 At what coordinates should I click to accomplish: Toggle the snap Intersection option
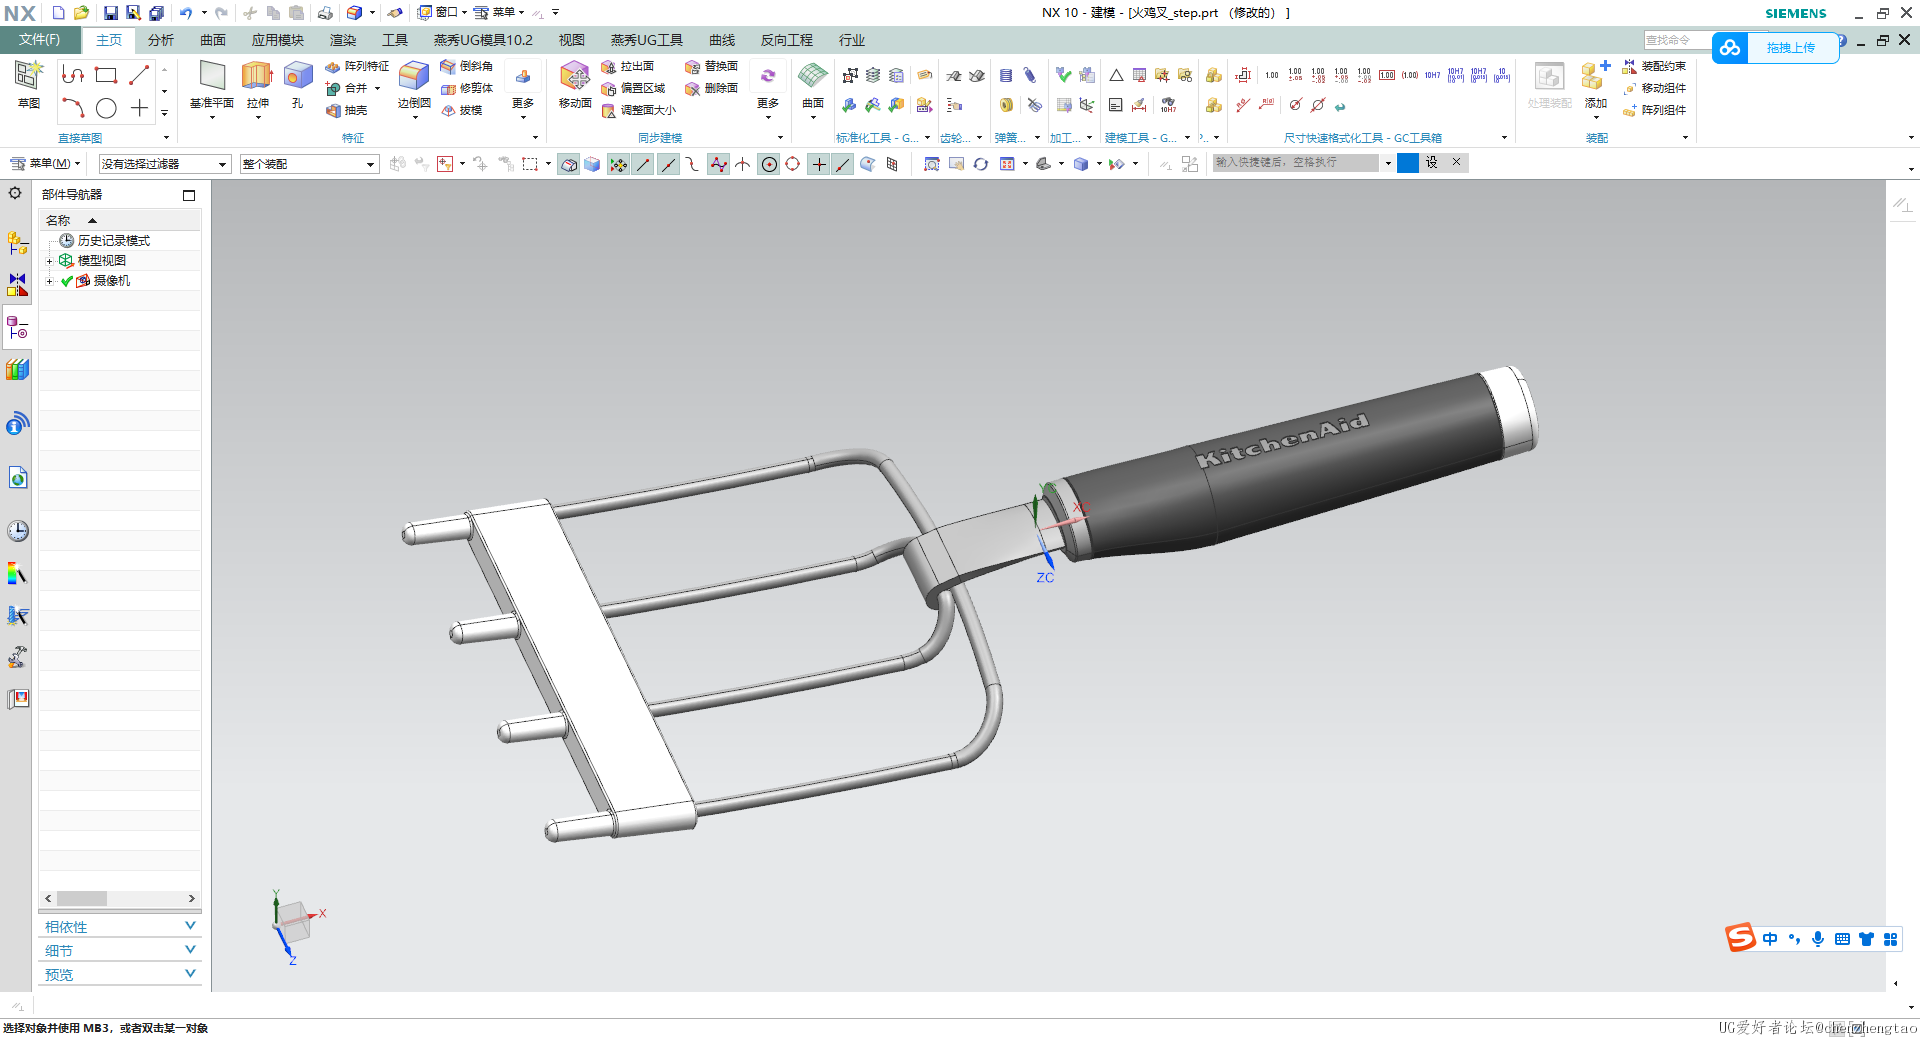coord(743,164)
